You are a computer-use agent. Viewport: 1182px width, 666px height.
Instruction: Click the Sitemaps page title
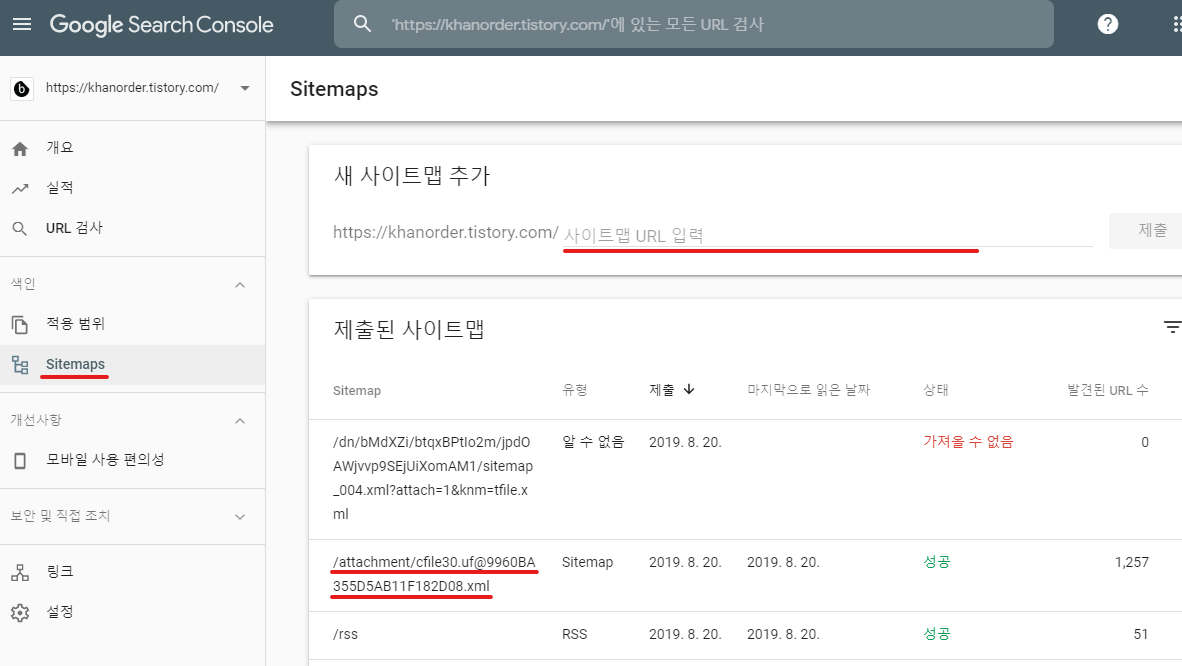pos(334,89)
